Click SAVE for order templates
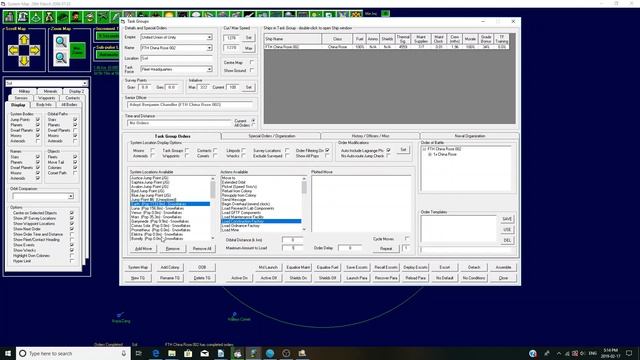The width and height of the screenshot is (640, 360). (x=507, y=219)
